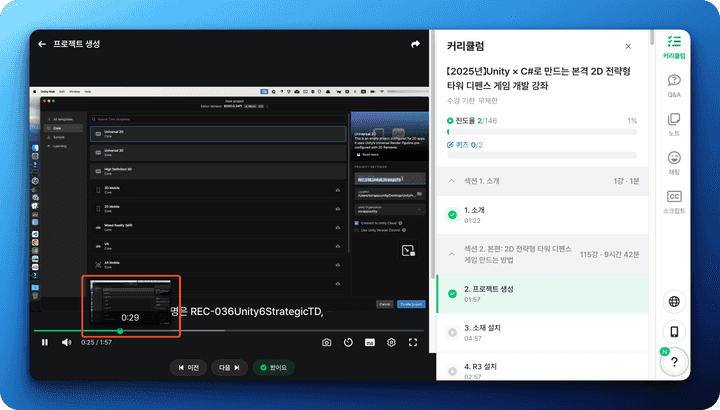Enter fullscreen video mode
Screen dimensions: 720x410
413,343
